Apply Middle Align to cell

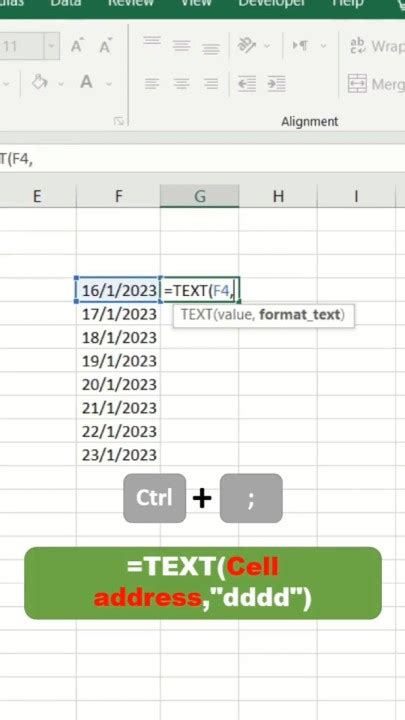coord(181,46)
